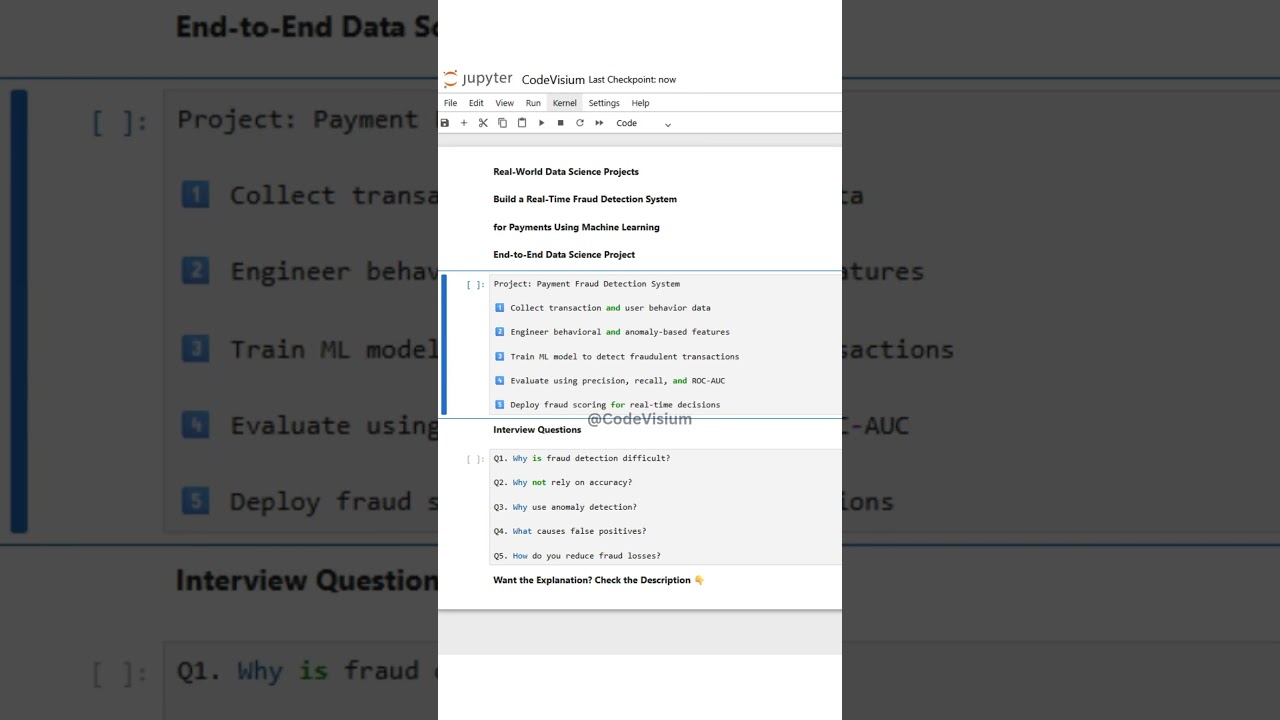Cut the selected cell with scissors icon

[483, 123]
